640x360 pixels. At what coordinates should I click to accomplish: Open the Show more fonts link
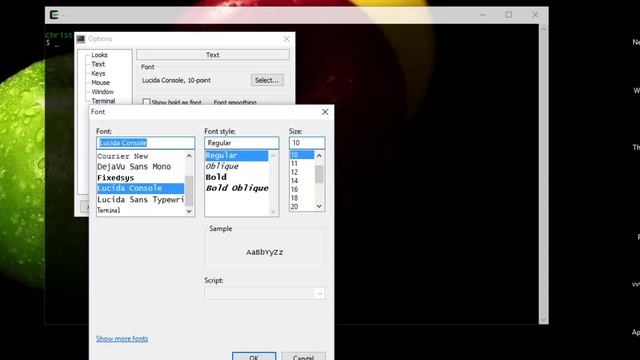point(122,338)
